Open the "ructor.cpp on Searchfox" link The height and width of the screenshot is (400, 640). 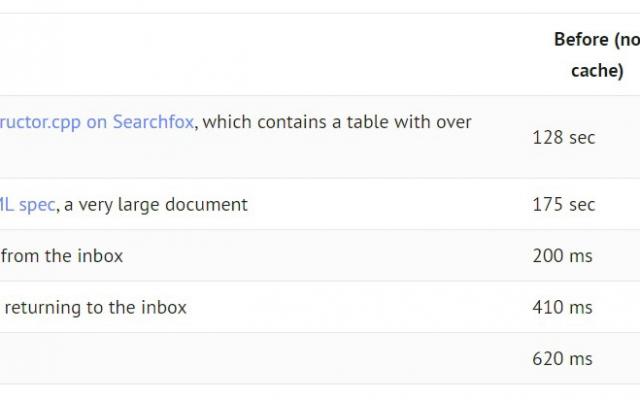coord(96,122)
